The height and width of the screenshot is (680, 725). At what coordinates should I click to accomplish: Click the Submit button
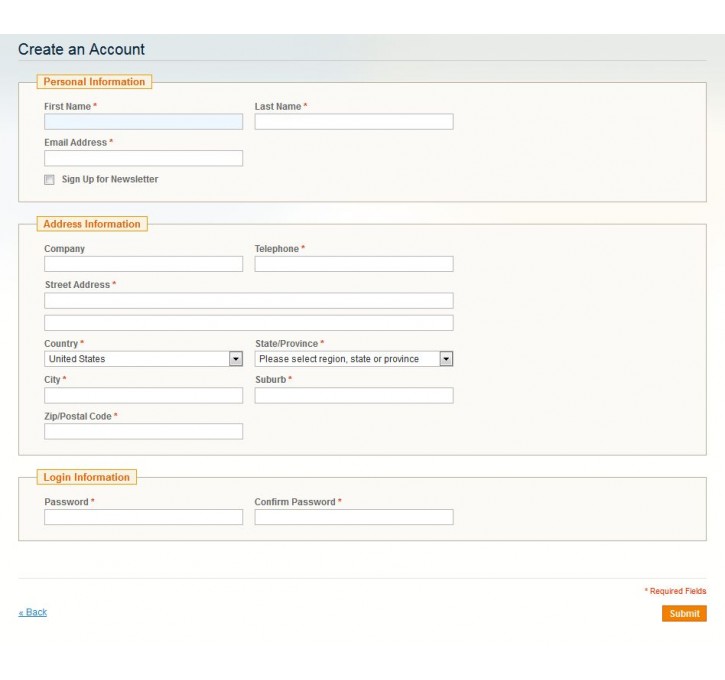pyautogui.click(x=684, y=613)
